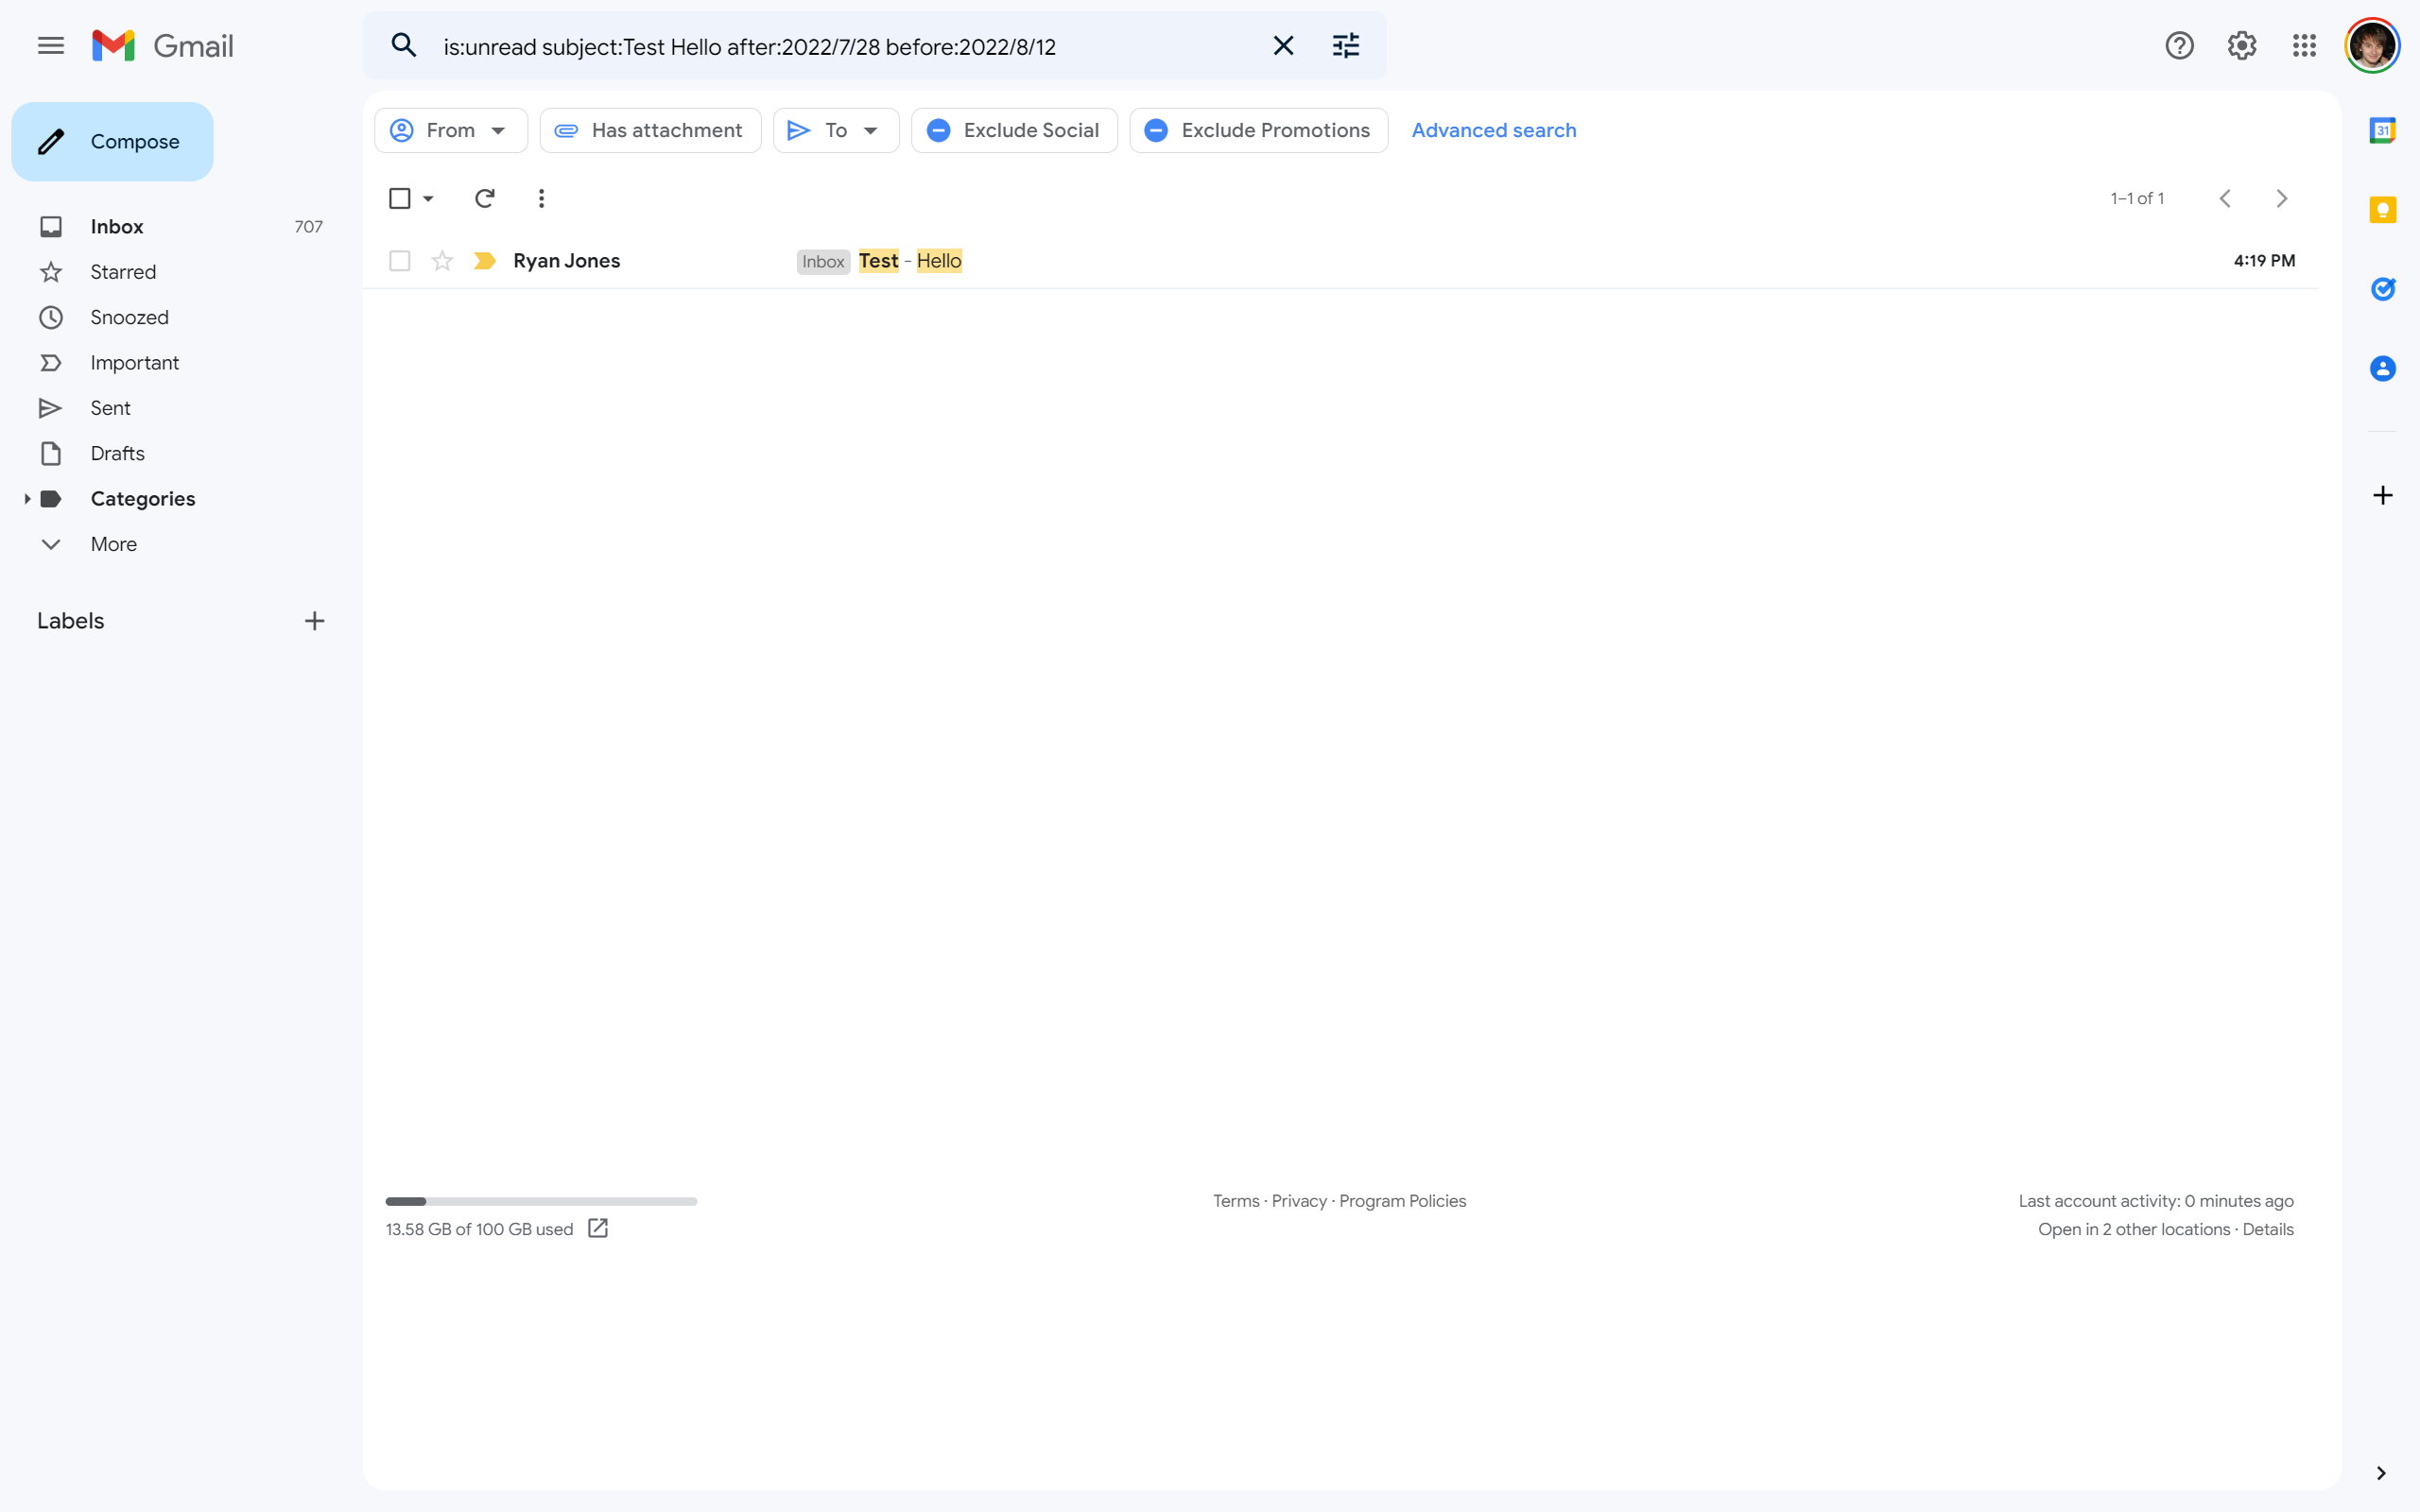Open select options dropdown arrow
This screenshot has width=2420, height=1512.
(428, 199)
